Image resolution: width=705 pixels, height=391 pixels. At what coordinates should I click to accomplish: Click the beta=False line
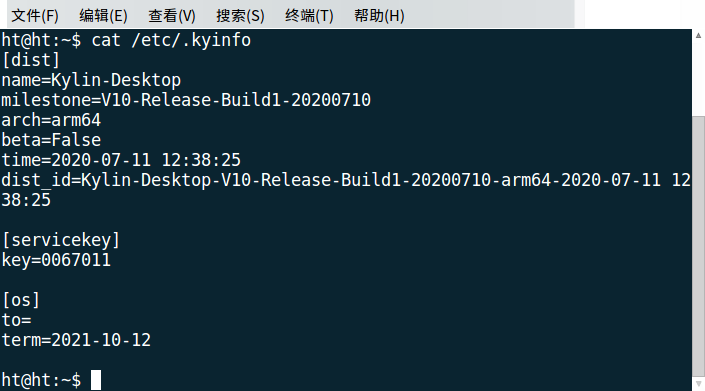51,140
